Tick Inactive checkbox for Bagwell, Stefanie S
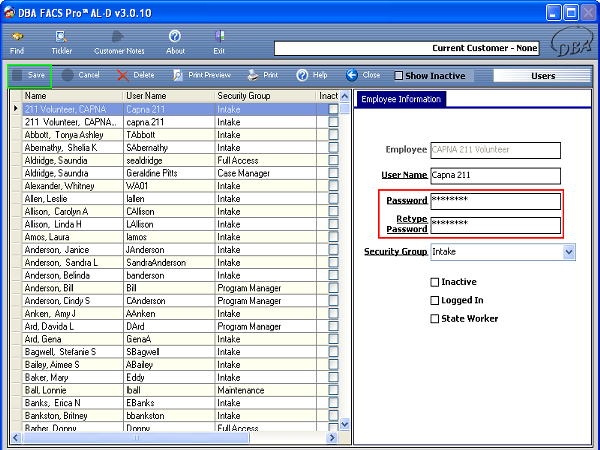This screenshot has height=450, width=600. tap(333, 352)
